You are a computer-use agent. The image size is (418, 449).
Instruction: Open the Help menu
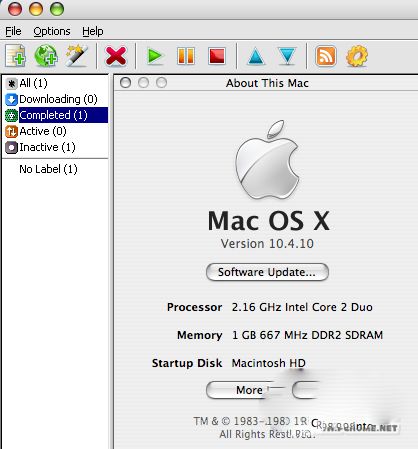pos(93,31)
